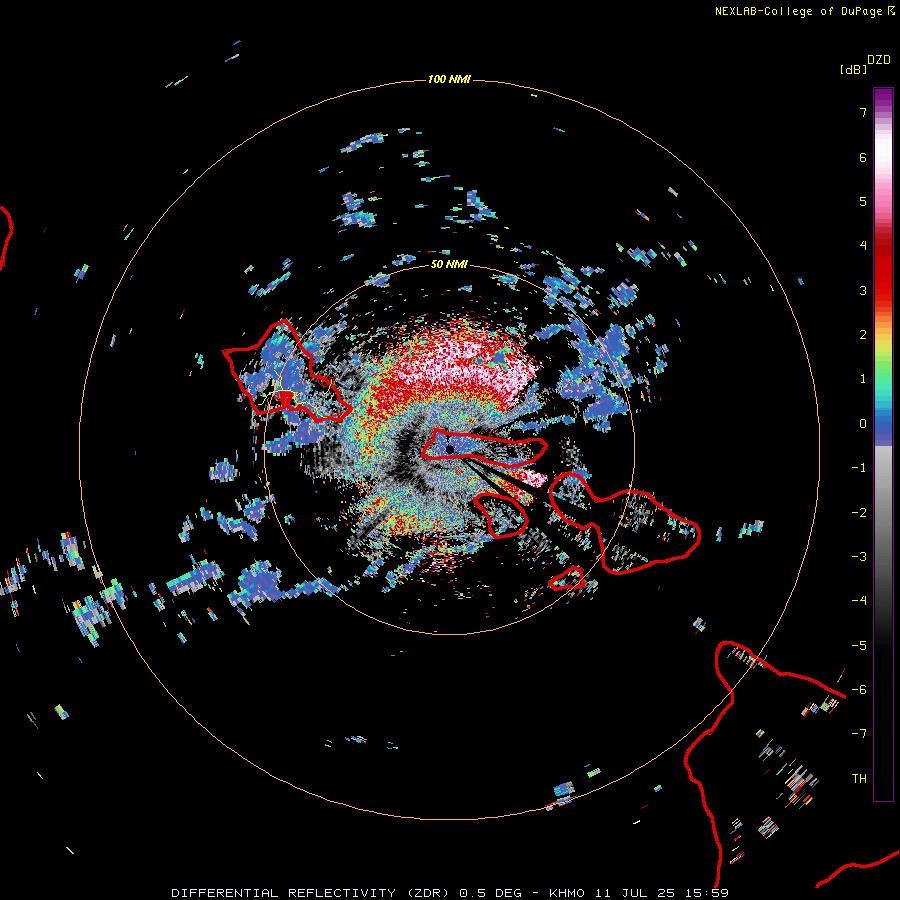Click the 3 dB label on the color scale
This screenshot has height=900, width=900.
[863, 290]
